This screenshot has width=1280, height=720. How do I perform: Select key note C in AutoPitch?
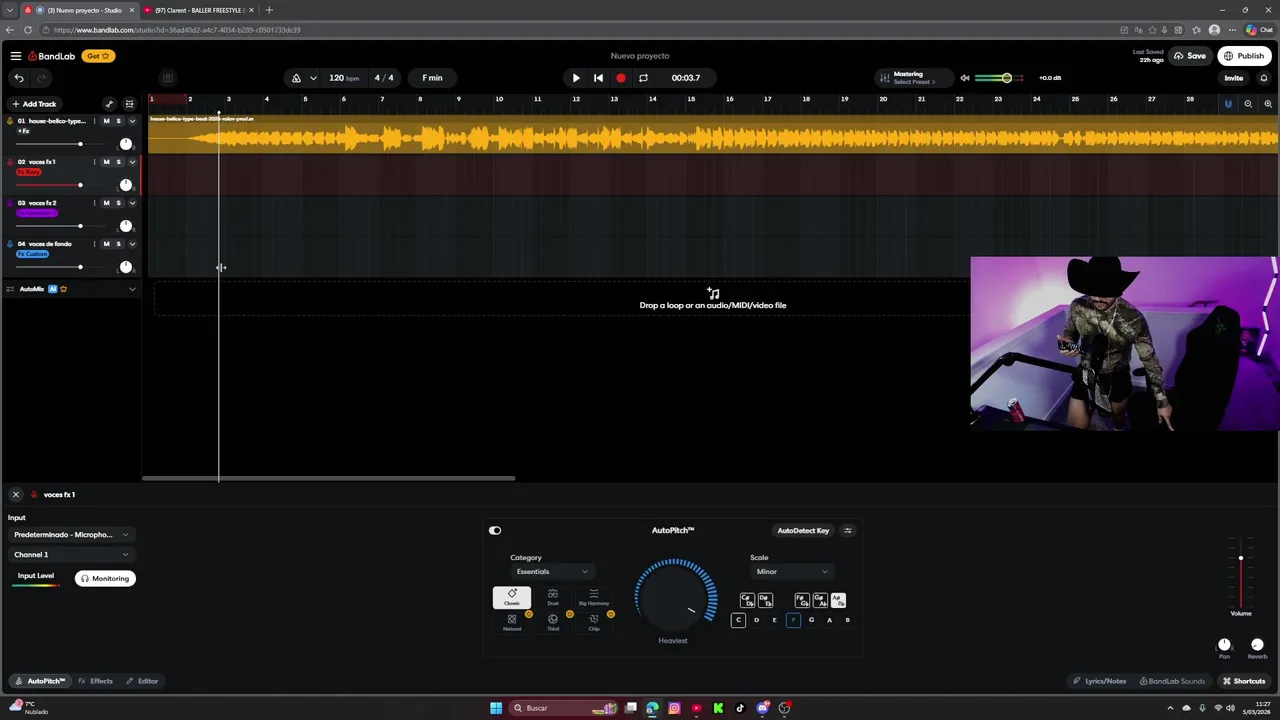738,620
